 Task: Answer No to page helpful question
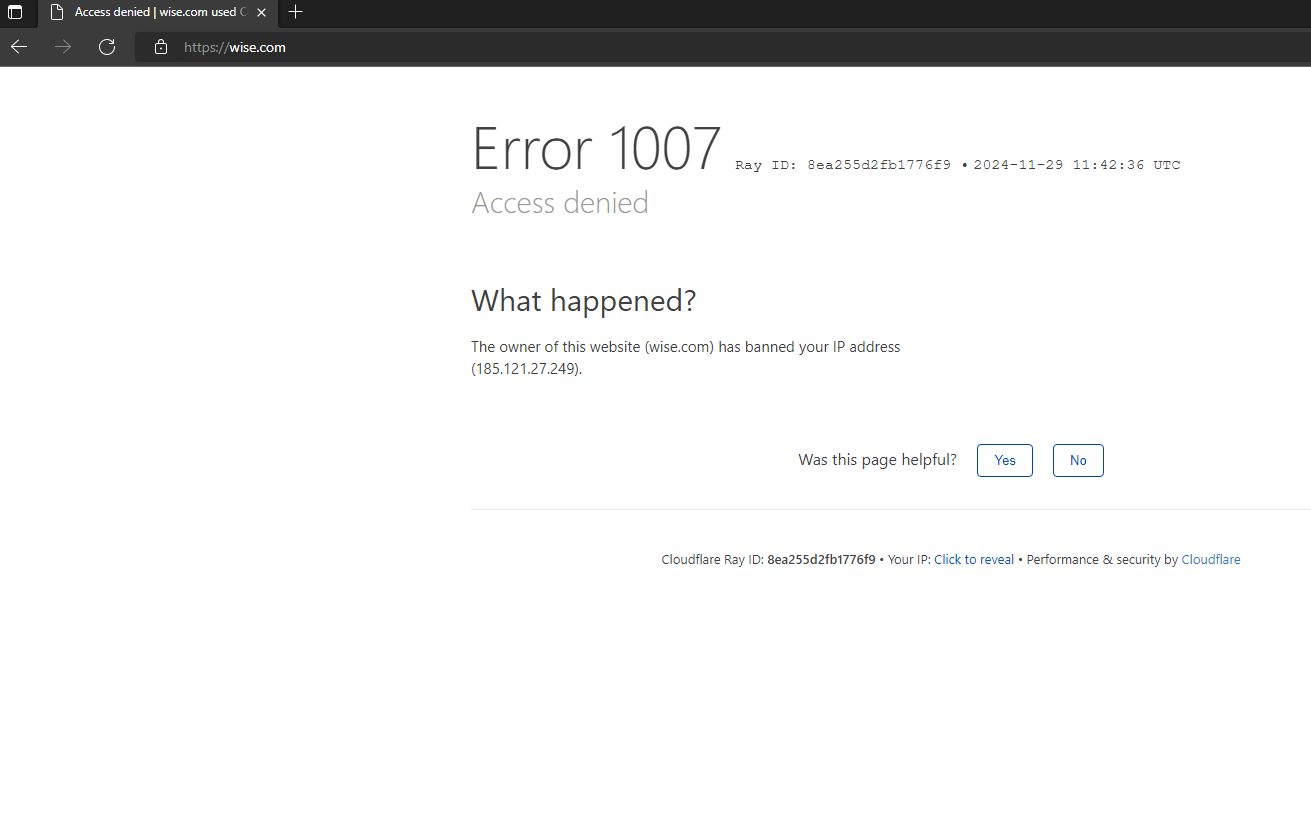click(x=1078, y=460)
